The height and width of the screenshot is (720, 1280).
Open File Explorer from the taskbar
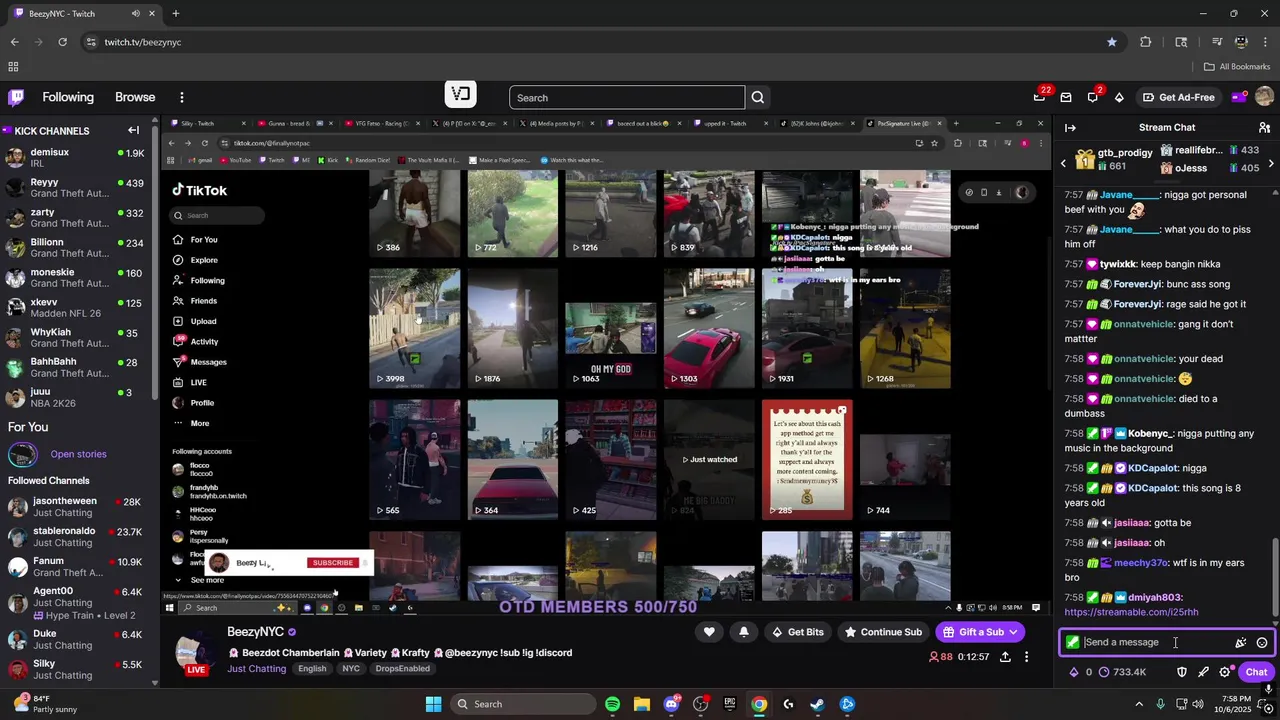(x=641, y=704)
